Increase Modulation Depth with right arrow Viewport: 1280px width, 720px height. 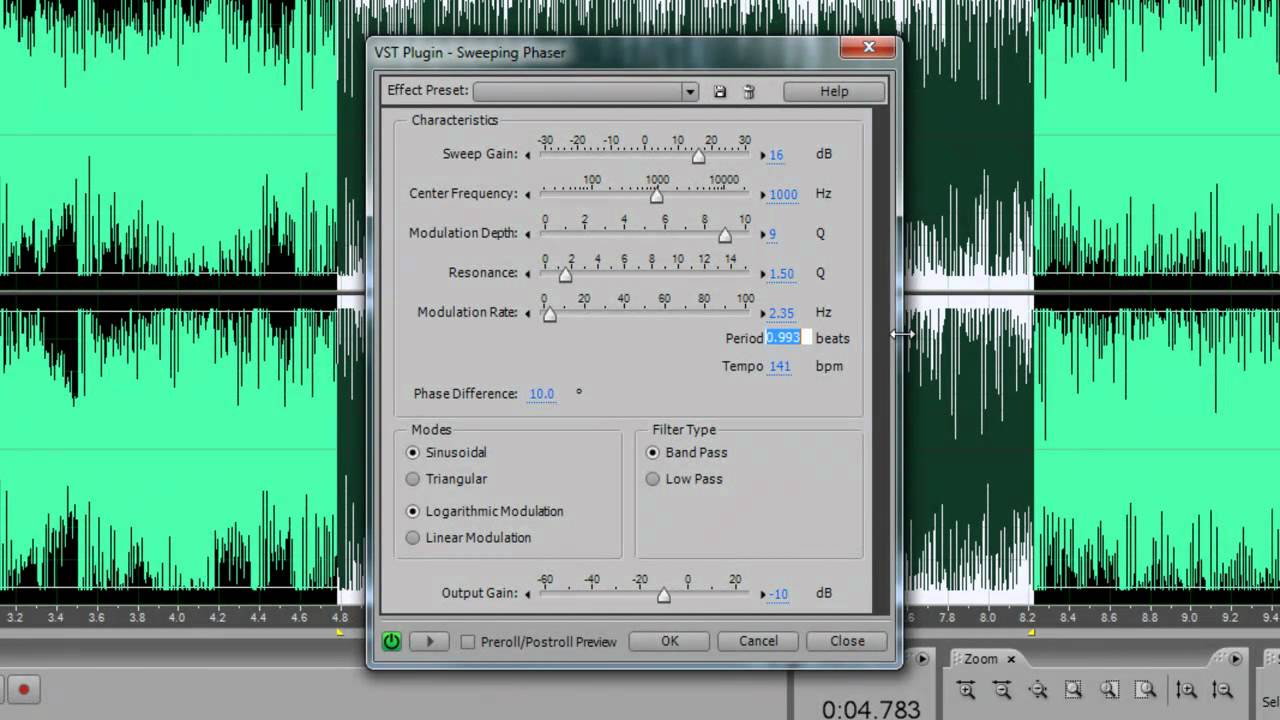763,234
